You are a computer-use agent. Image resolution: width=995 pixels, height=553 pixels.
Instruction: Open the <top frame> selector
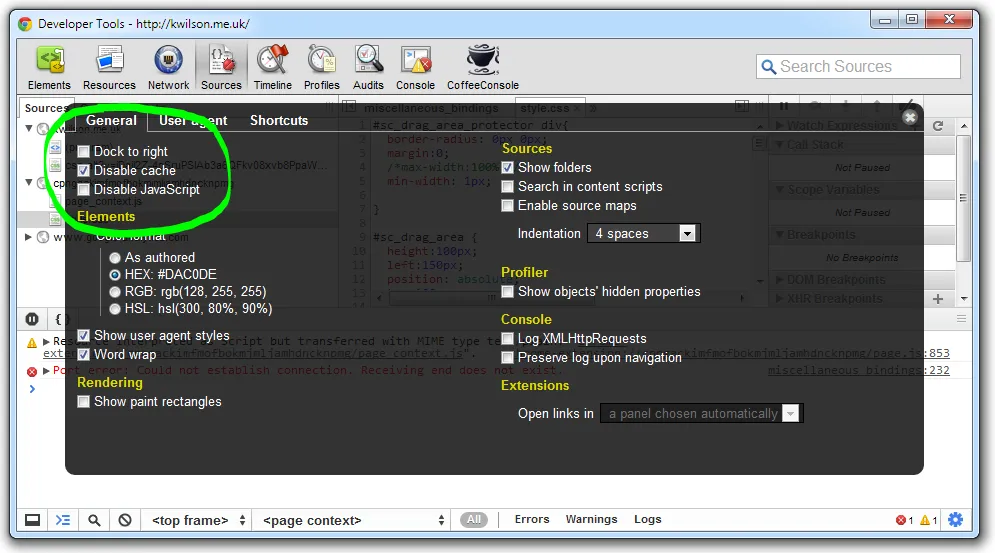pyautogui.click(x=199, y=521)
